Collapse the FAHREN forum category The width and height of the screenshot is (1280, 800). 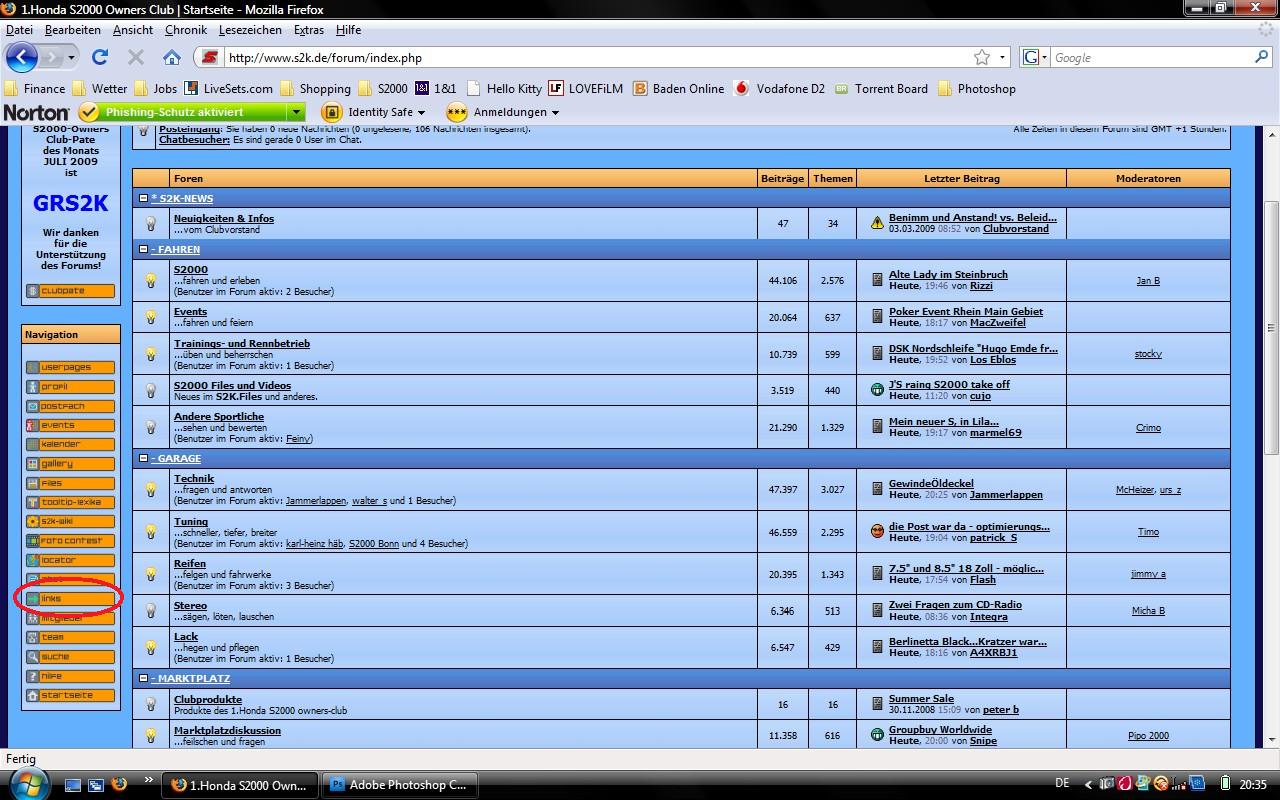pyautogui.click(x=144, y=250)
